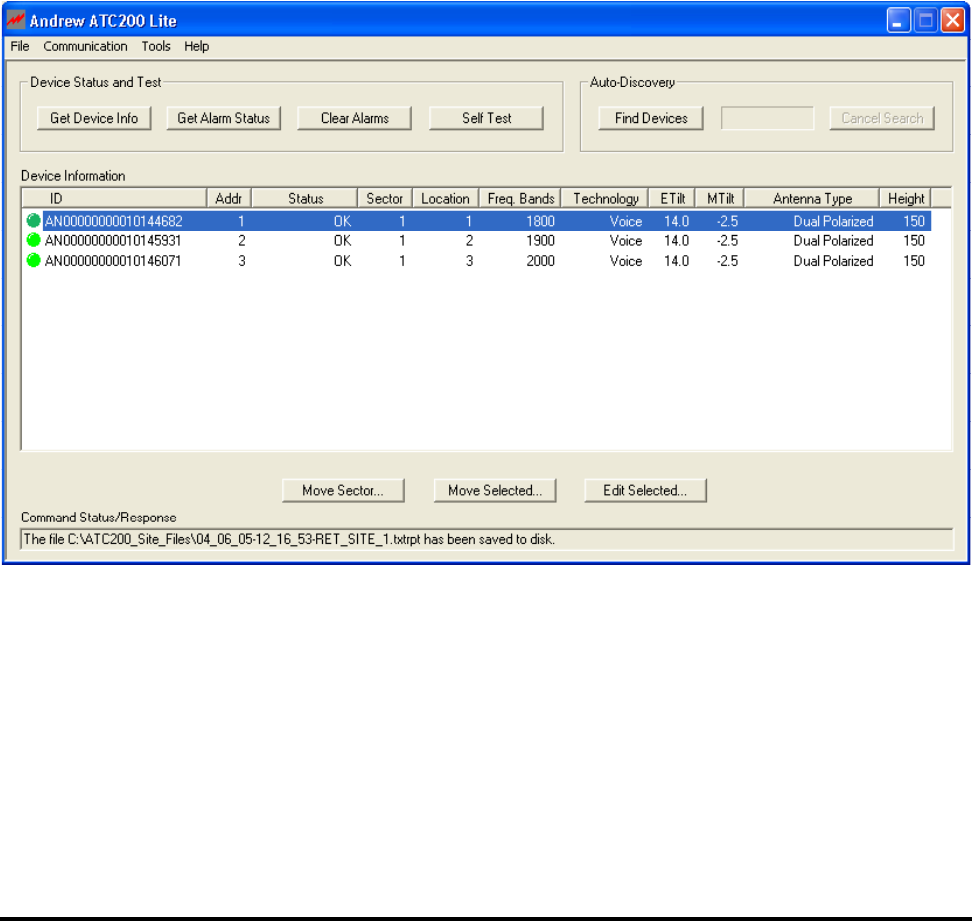The height and width of the screenshot is (921, 973).
Task: Select device row AN00000000010144682
Action: click(477, 221)
